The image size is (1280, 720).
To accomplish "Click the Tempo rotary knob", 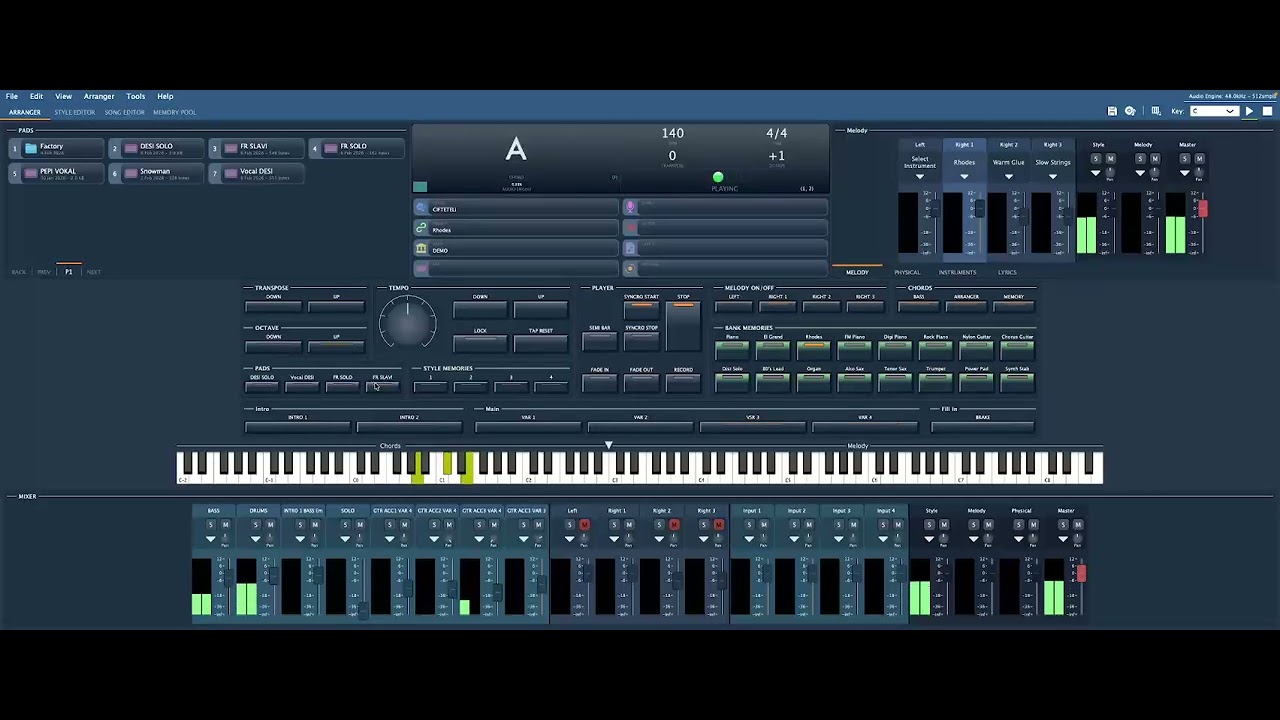I will click(x=407, y=322).
